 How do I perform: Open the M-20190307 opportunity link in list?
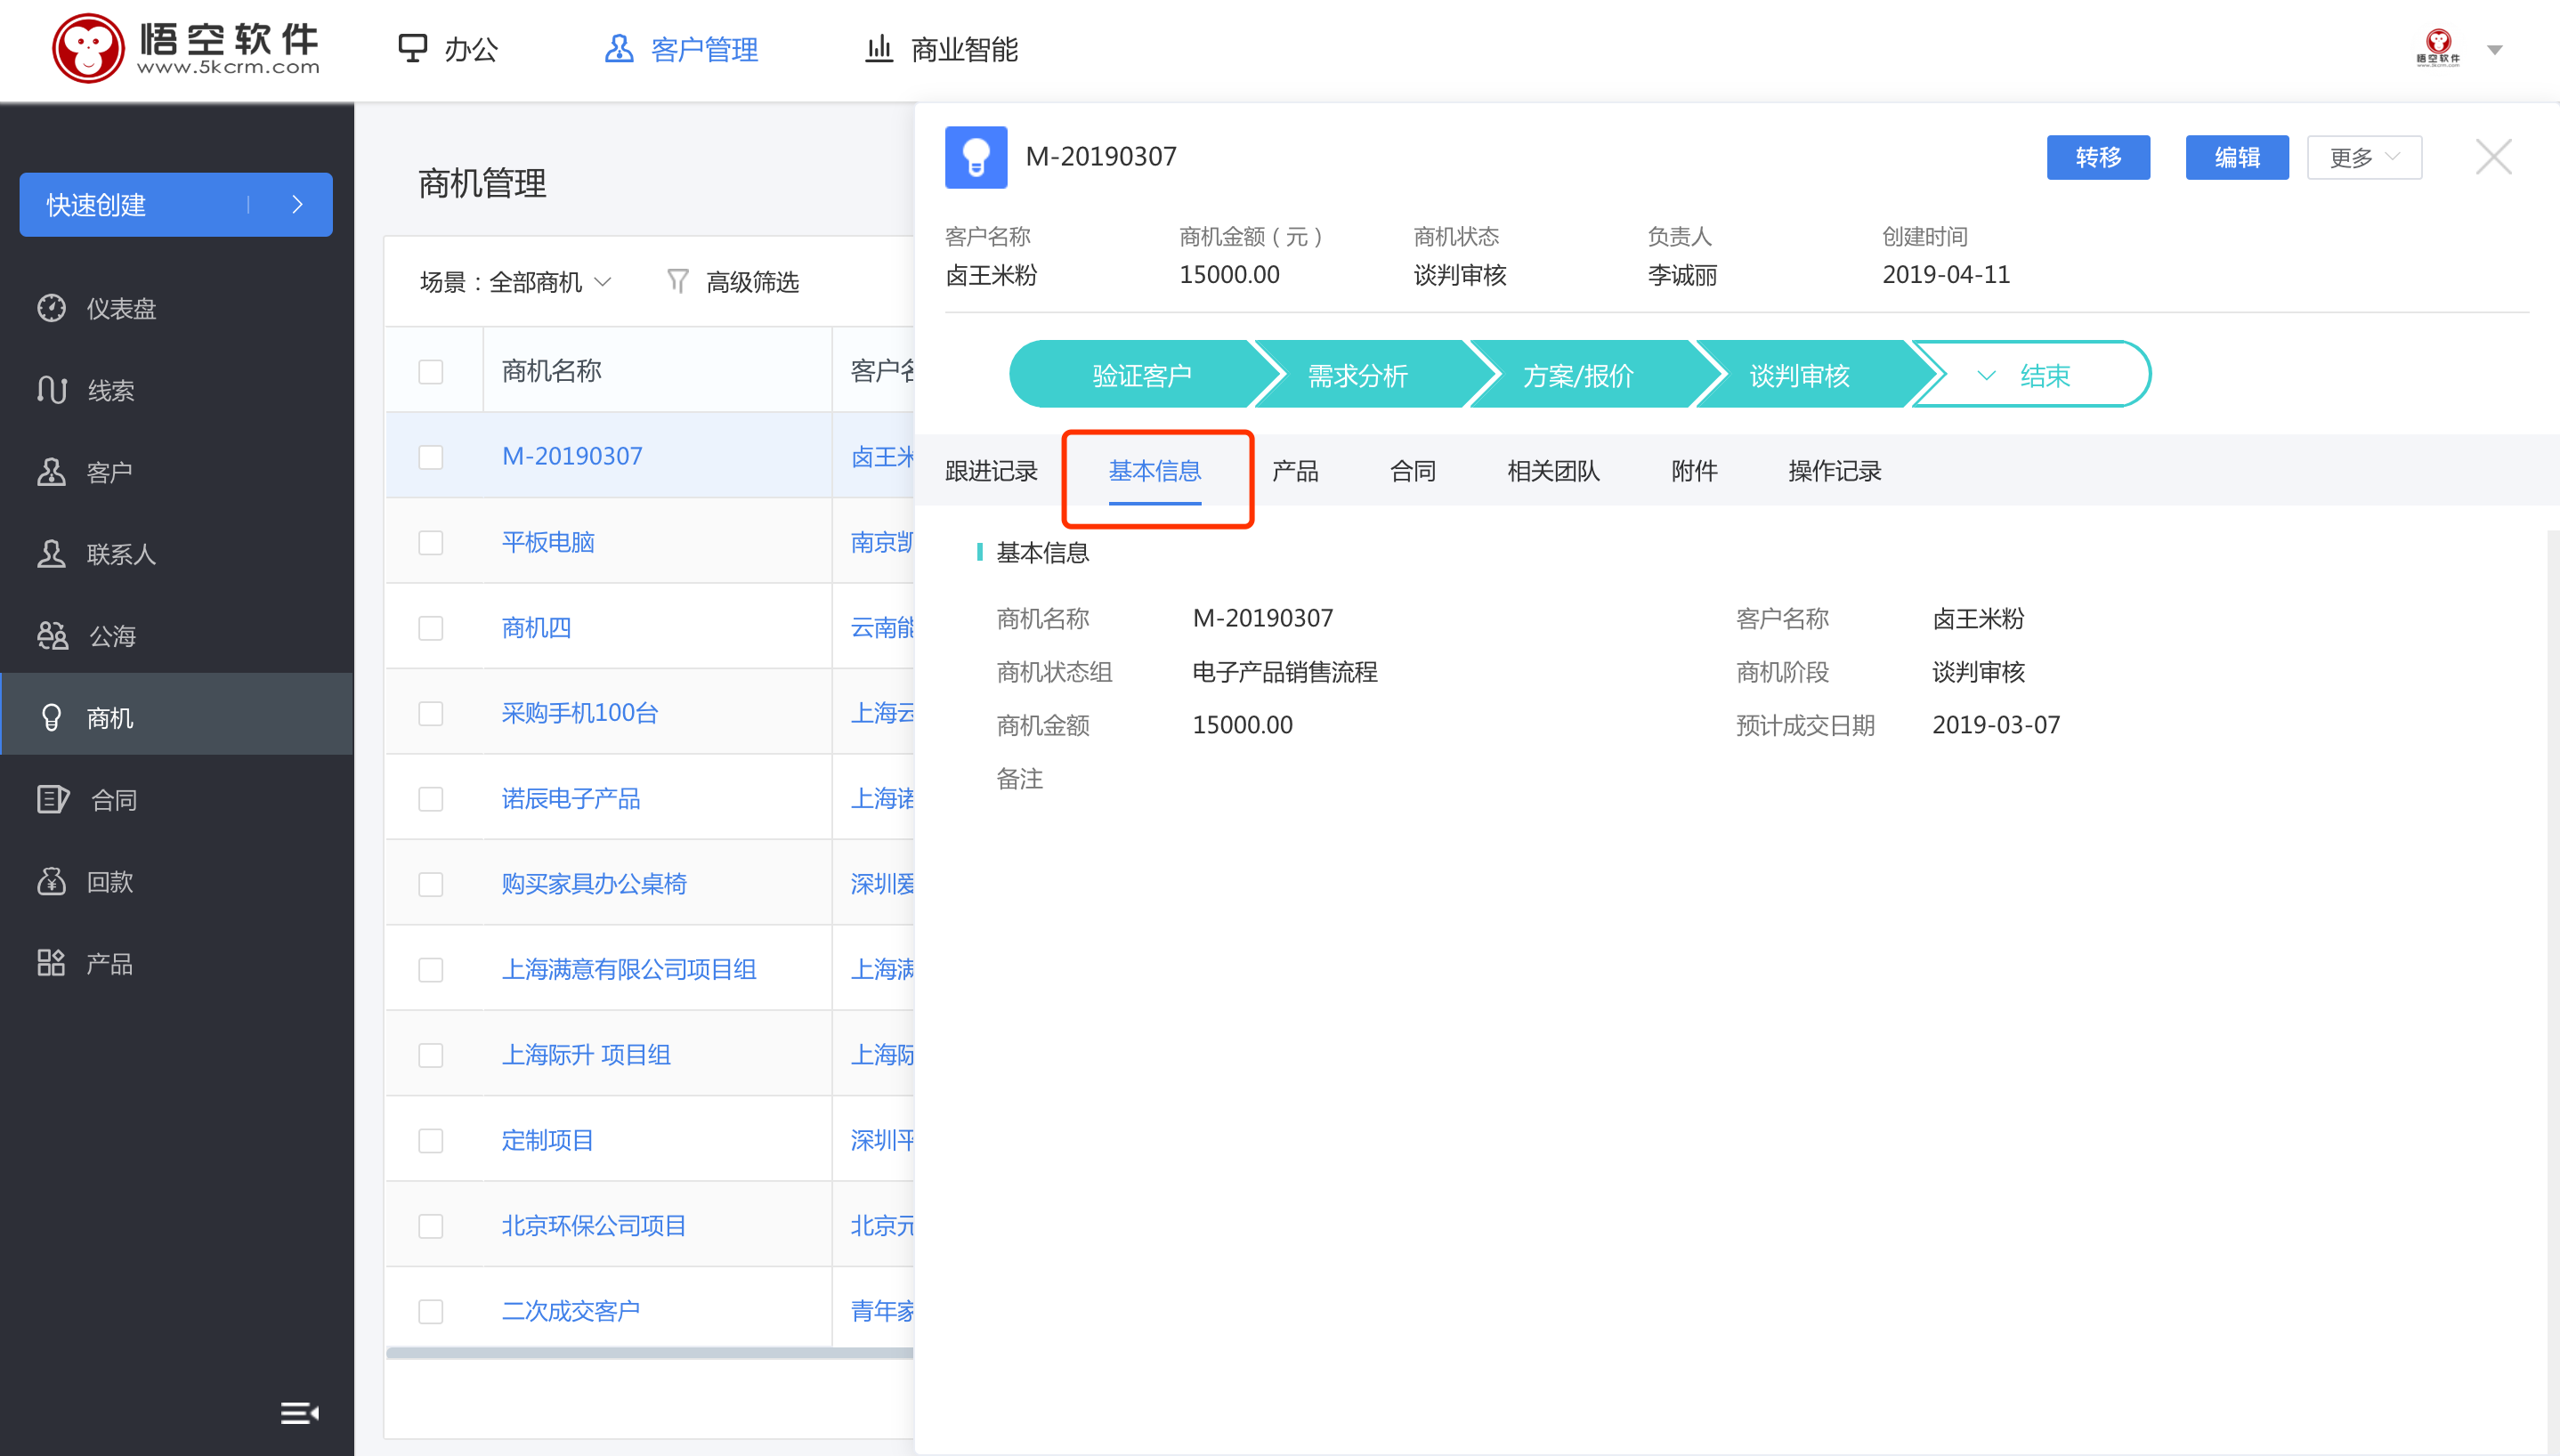coord(572,456)
